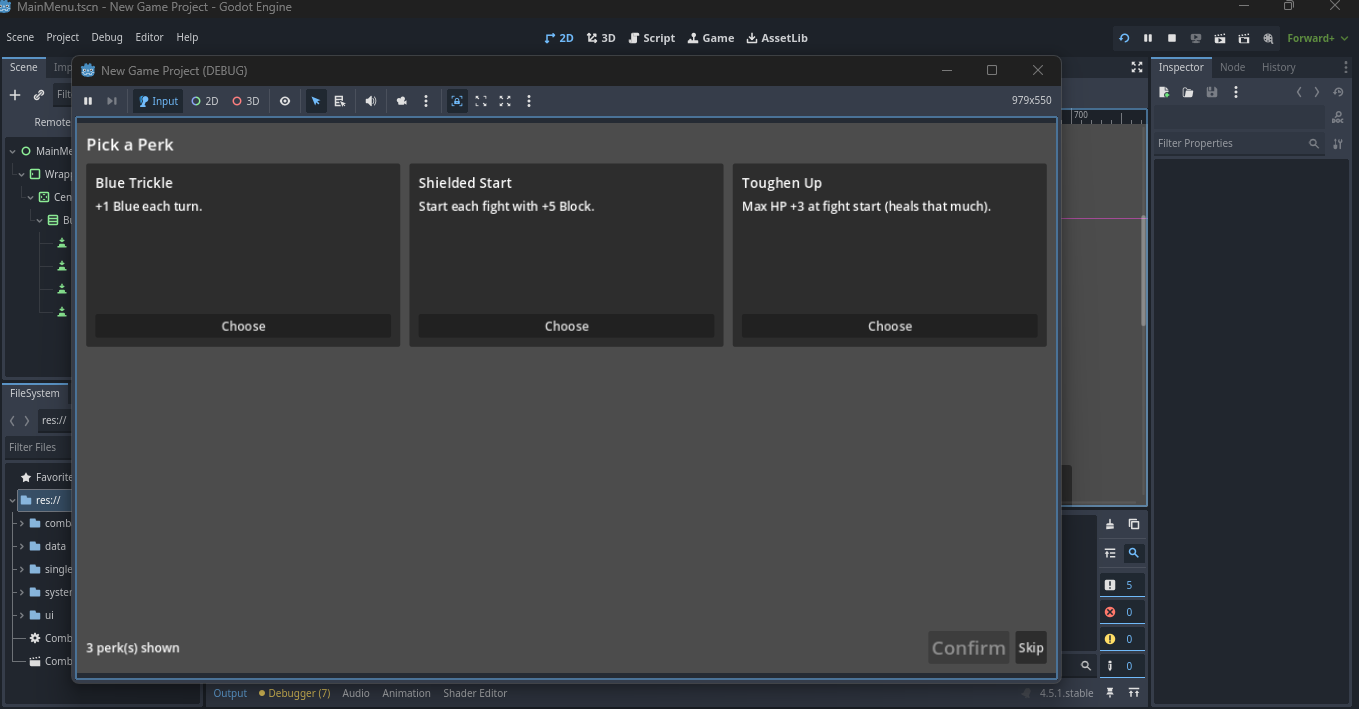
Task: Stop the running project
Action: click(x=1172, y=38)
